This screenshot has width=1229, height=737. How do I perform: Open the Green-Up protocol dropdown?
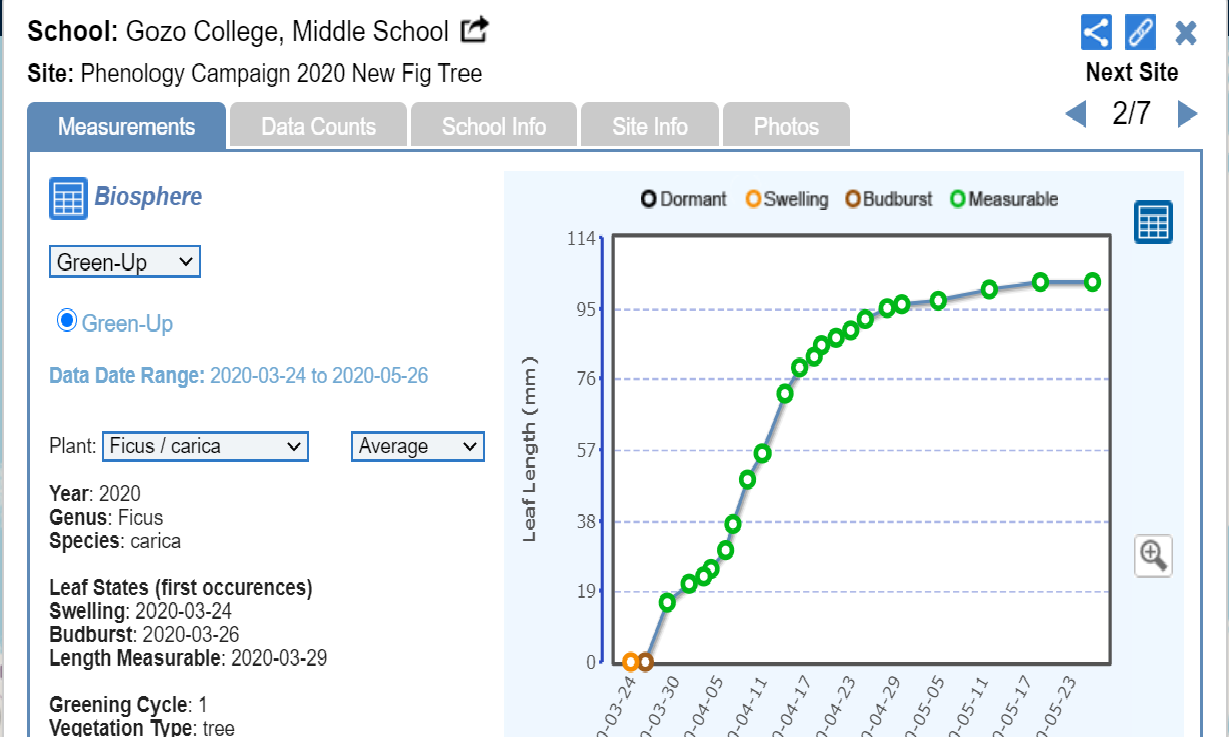click(x=125, y=263)
